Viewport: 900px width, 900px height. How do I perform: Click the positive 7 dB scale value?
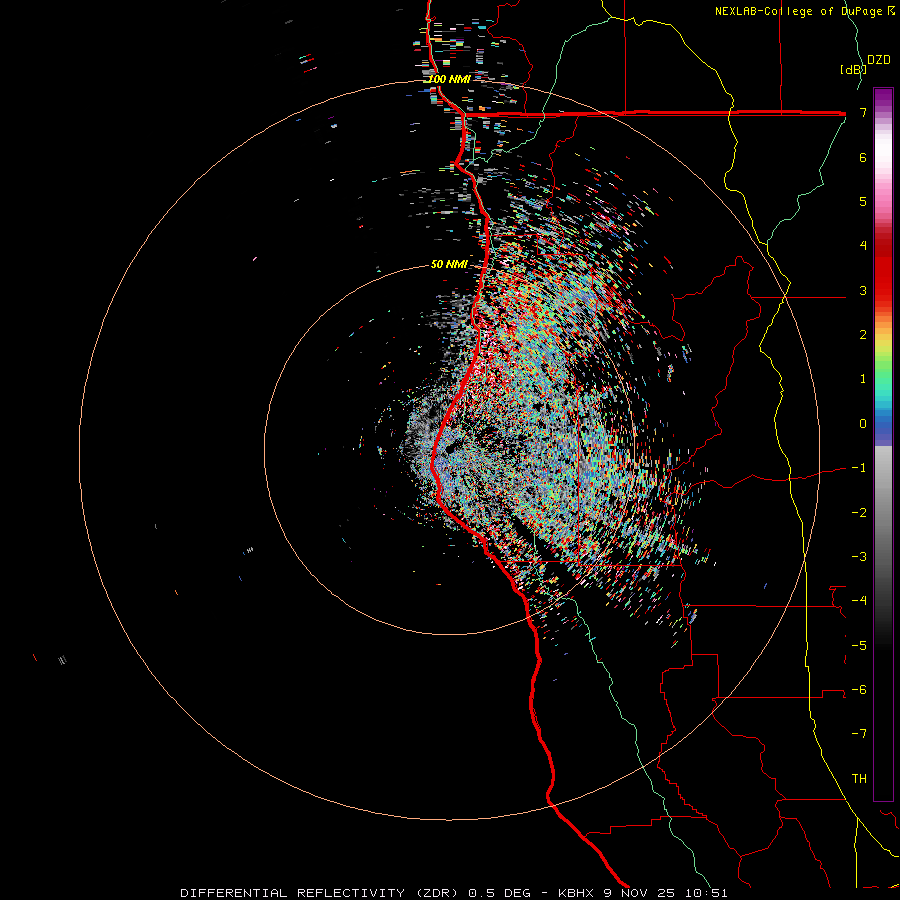(x=863, y=113)
